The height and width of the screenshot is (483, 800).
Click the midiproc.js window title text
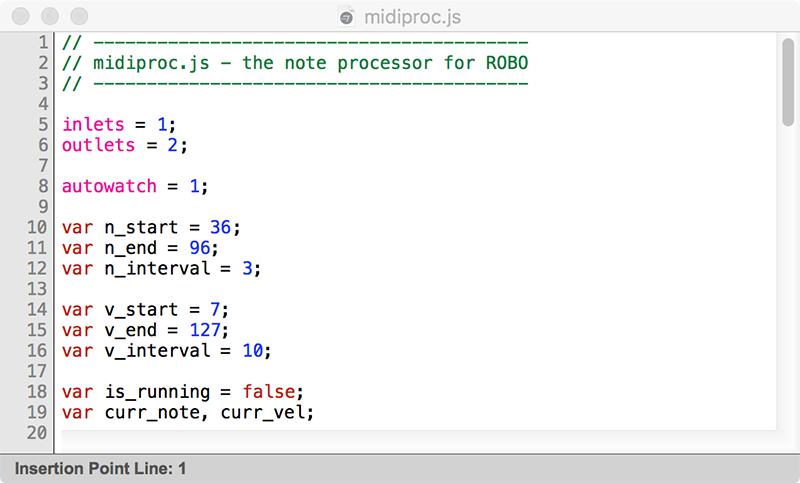coord(412,17)
